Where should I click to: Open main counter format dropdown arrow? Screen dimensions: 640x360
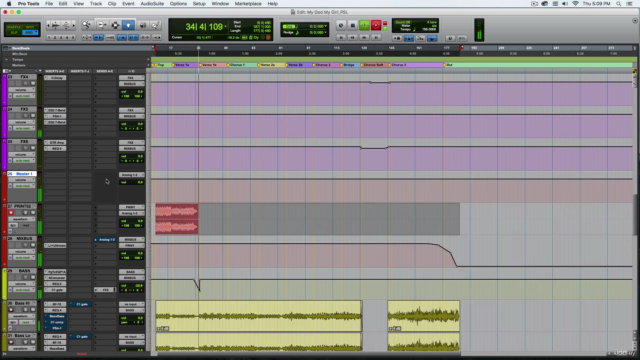pos(225,27)
